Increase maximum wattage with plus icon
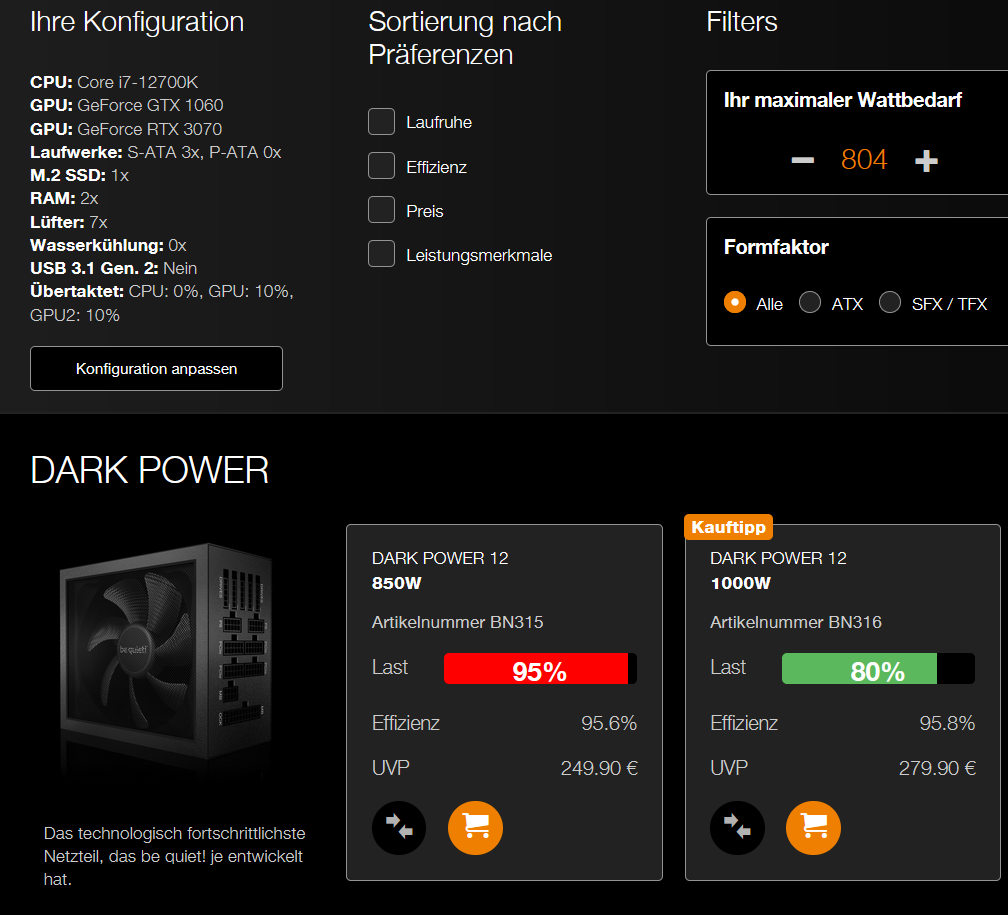This screenshot has height=915, width=1008. [x=926, y=160]
